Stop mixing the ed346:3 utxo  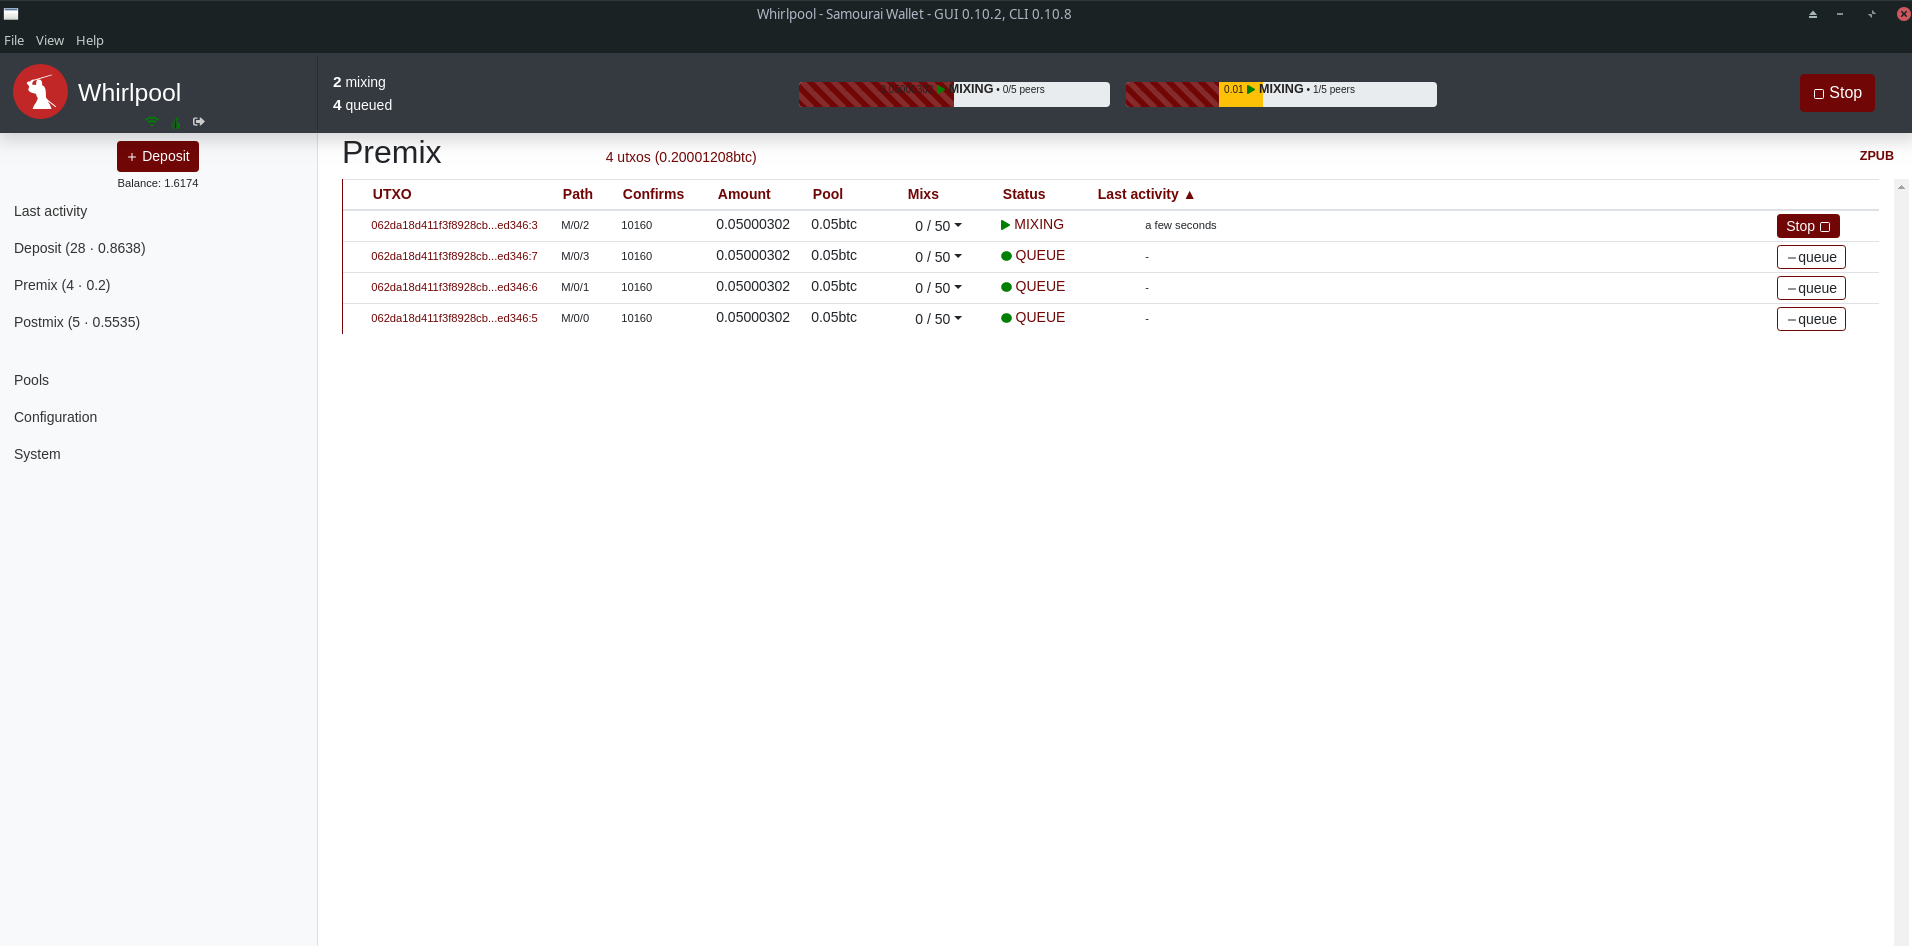coord(1808,226)
